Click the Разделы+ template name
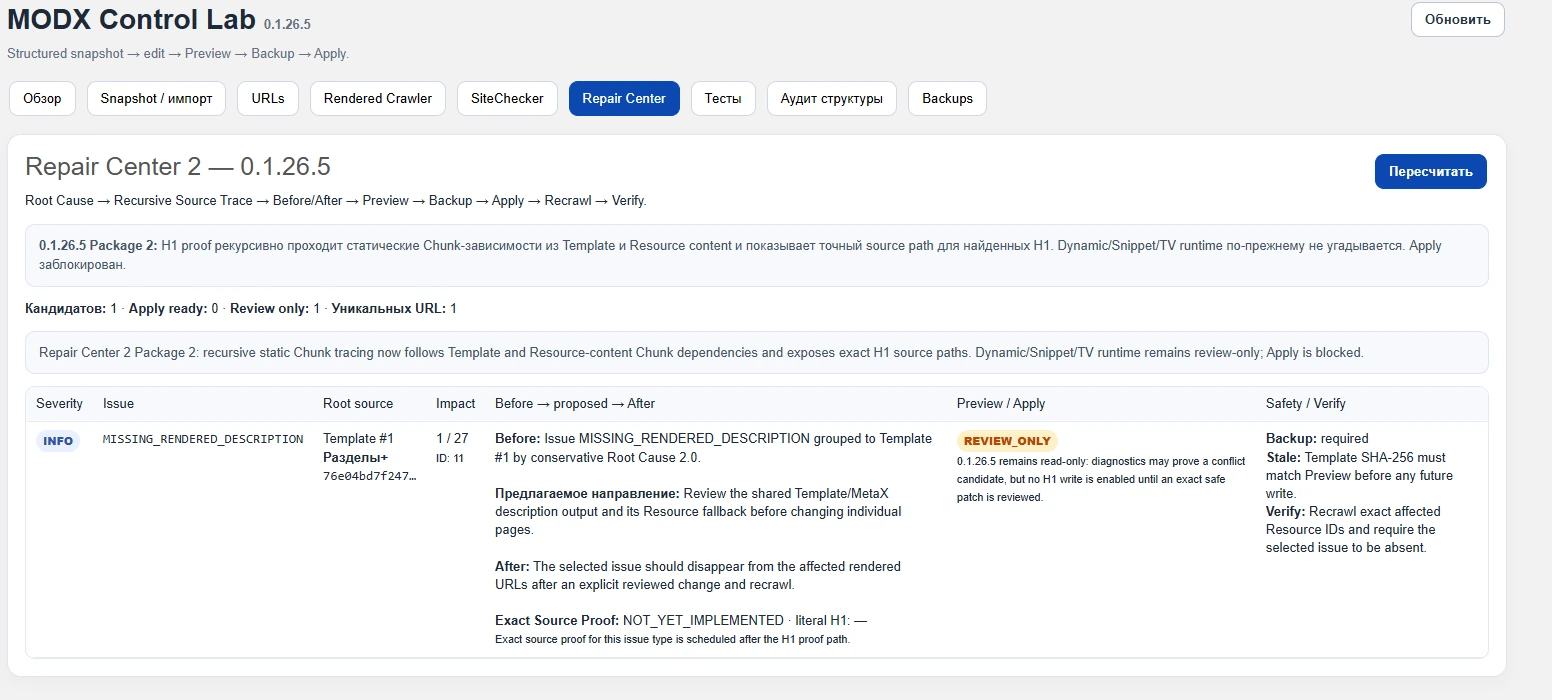 pos(355,458)
